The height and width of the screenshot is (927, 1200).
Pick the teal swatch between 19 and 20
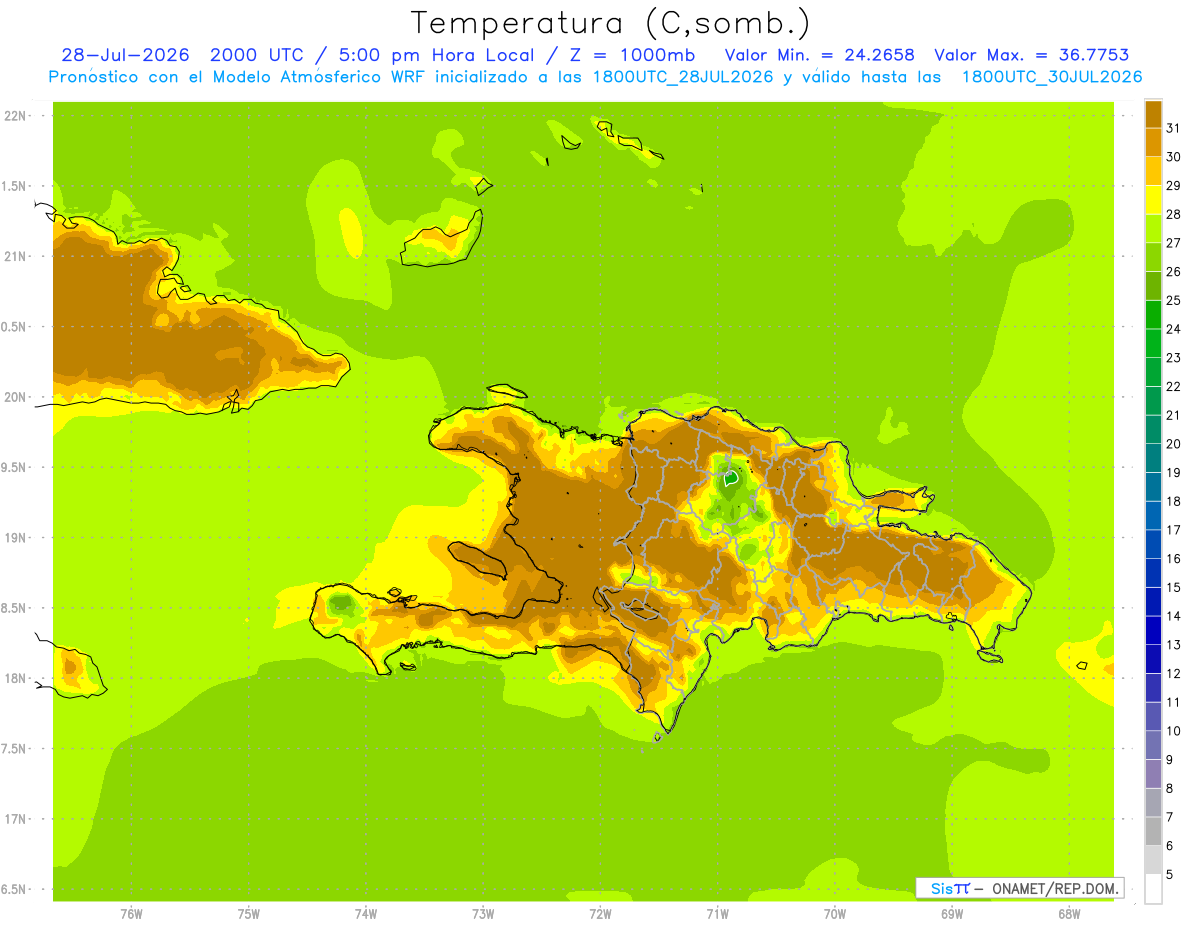[x=1153, y=458]
